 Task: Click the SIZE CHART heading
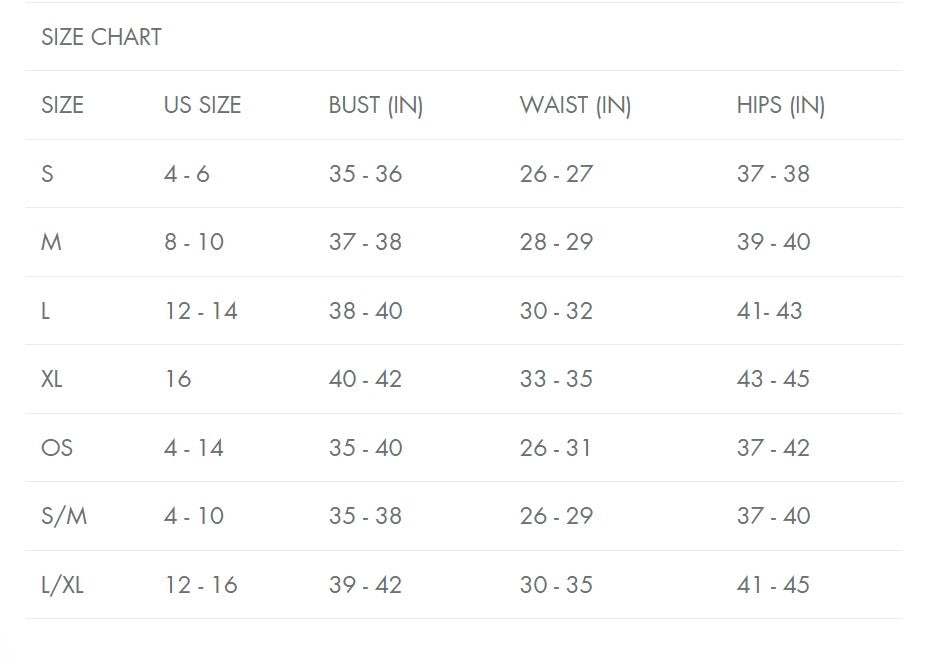click(101, 37)
